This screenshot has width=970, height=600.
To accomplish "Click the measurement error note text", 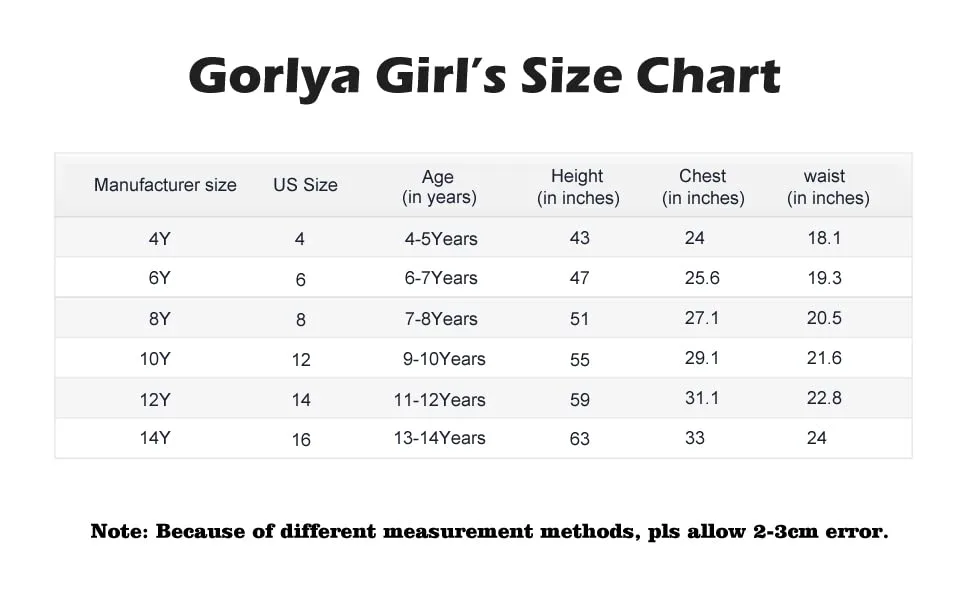I will click(489, 531).
